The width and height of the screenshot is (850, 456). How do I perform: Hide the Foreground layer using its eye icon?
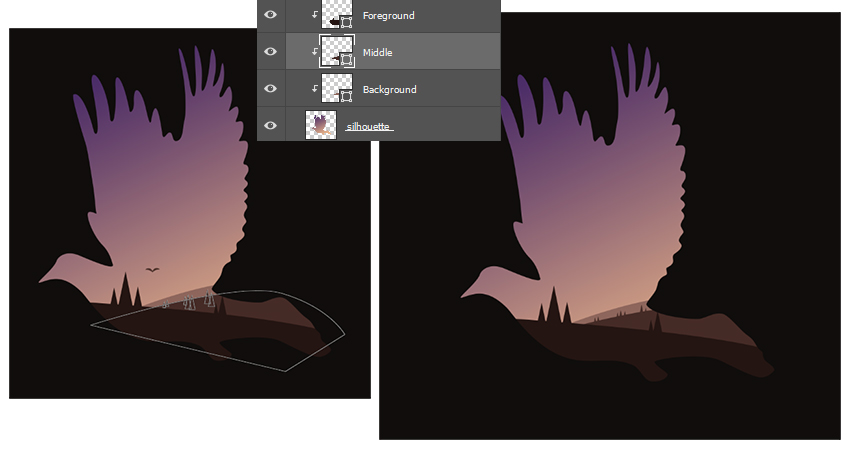(270, 15)
